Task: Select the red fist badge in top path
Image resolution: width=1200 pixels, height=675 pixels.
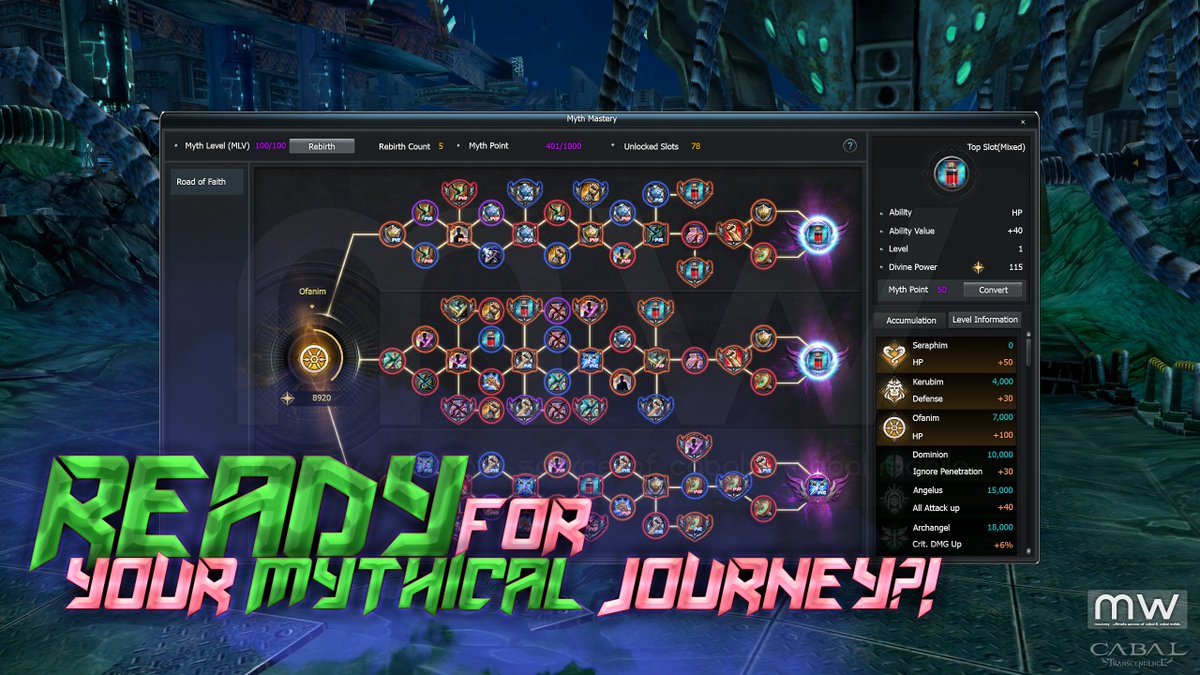Action: click(x=733, y=235)
